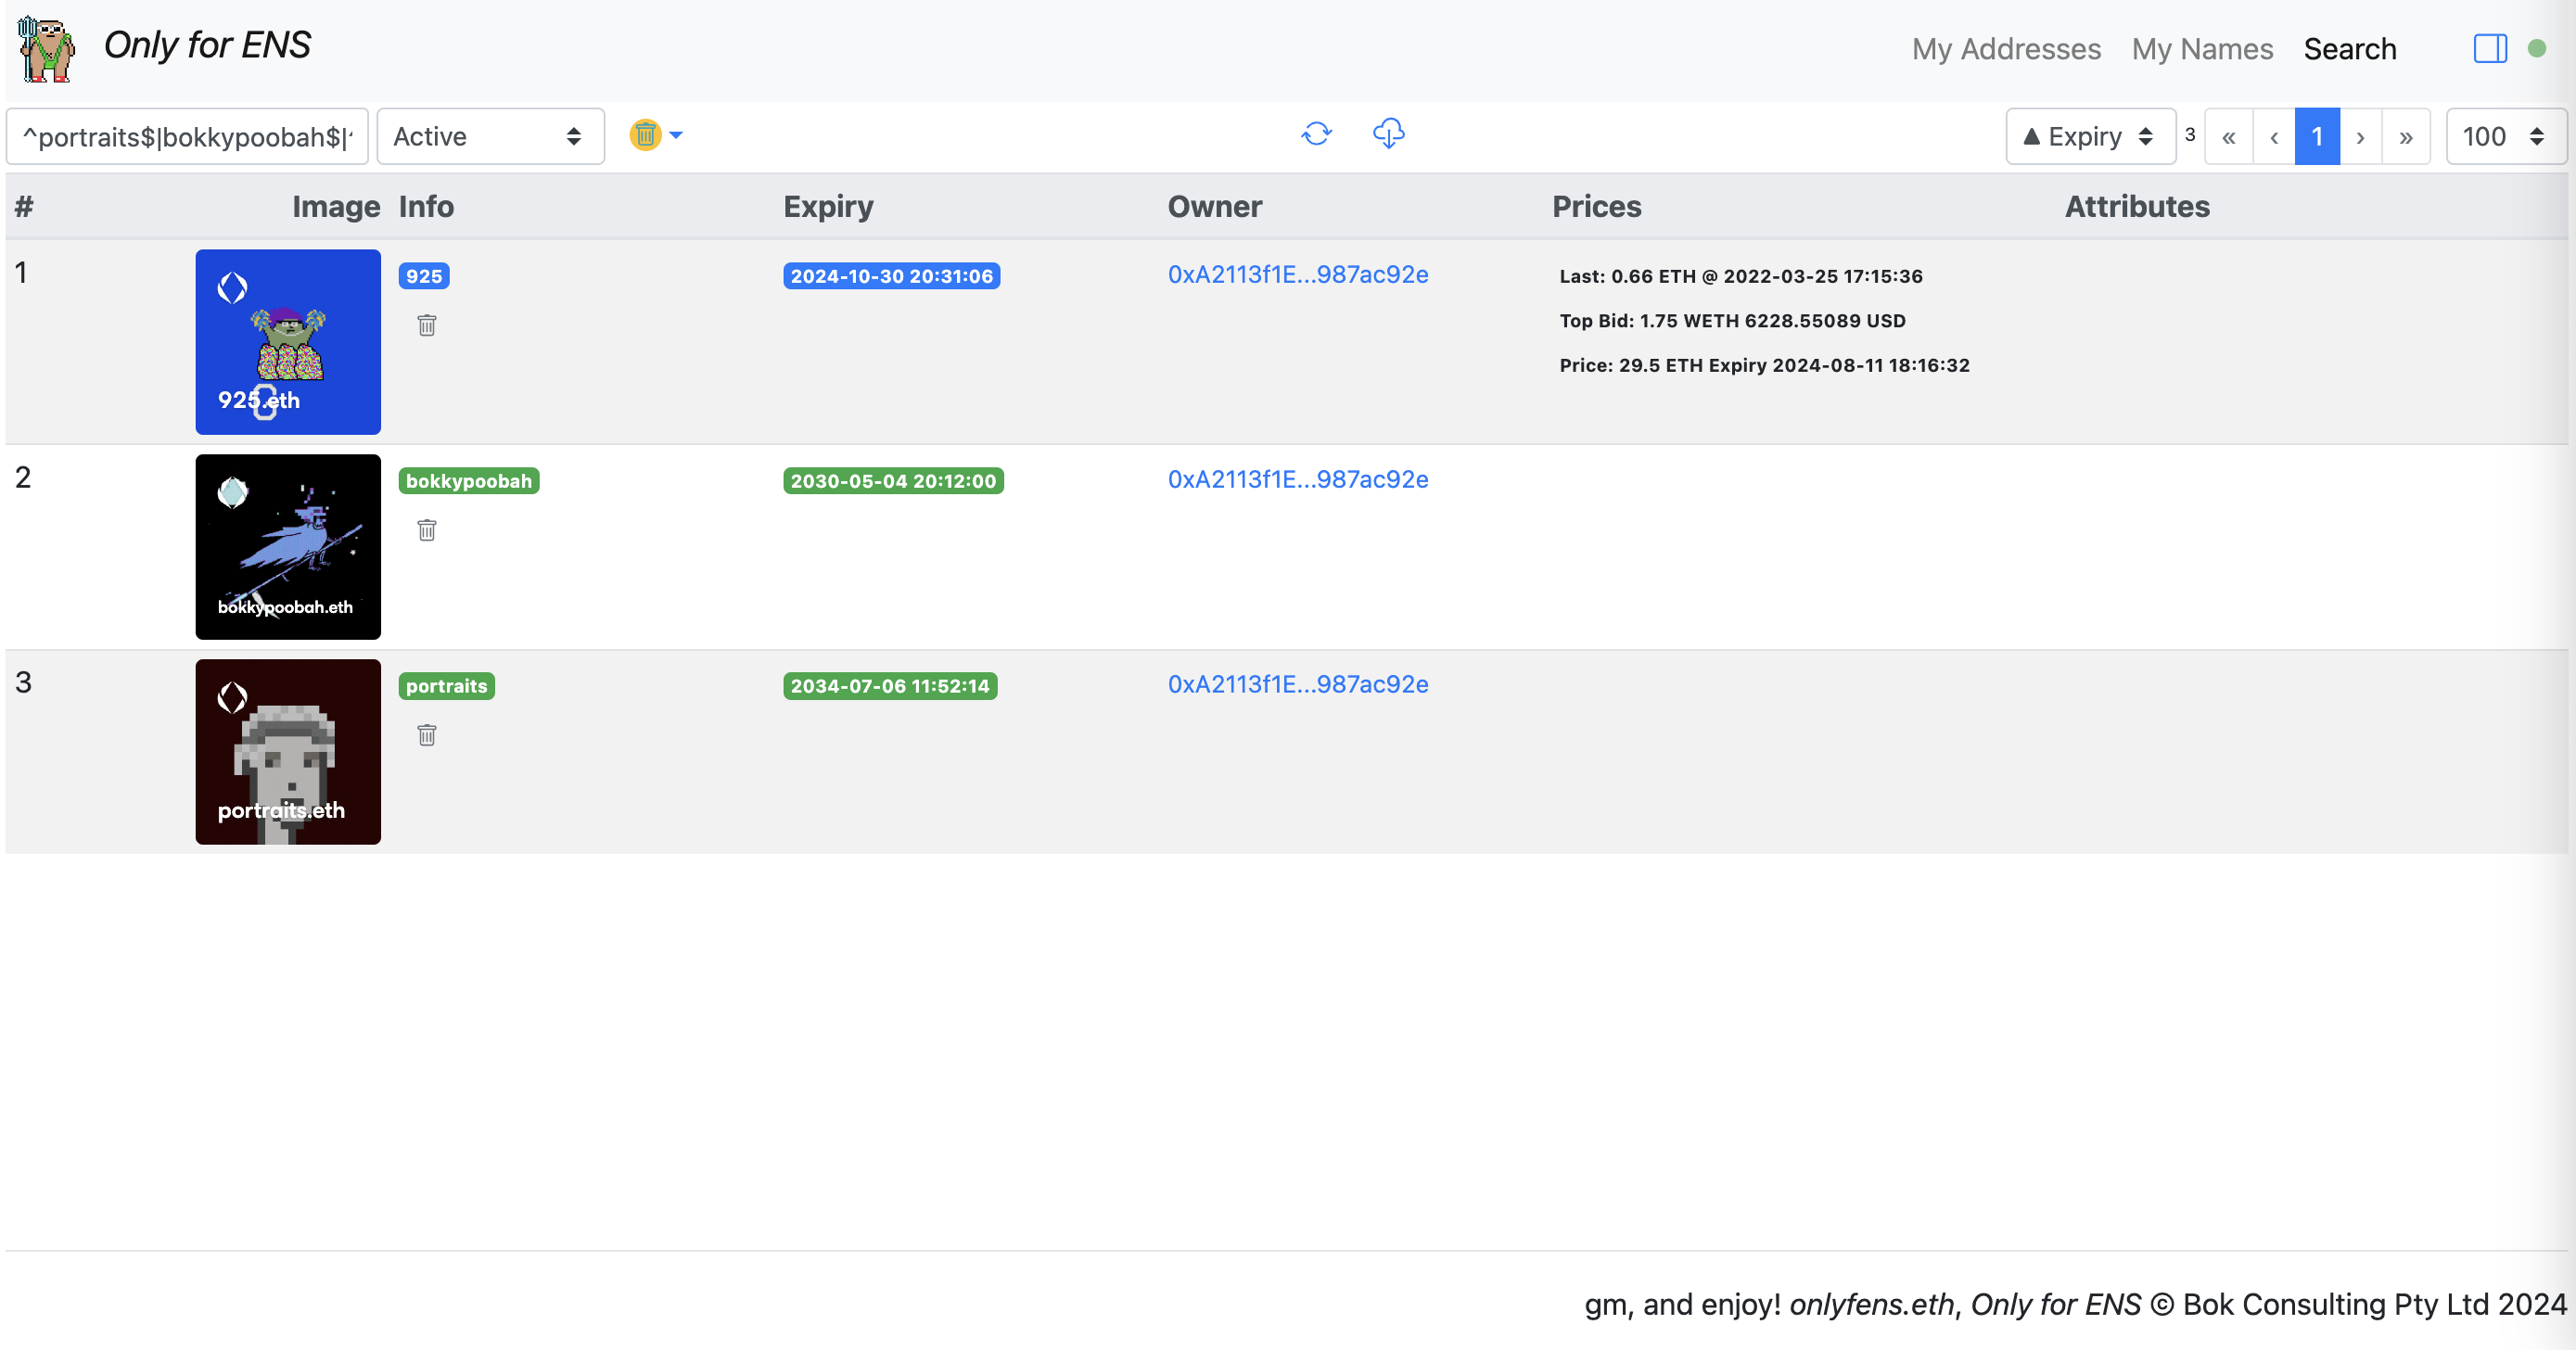The image size is (2576, 1350).
Task: Click the yellow trash can button
Action: 645,135
